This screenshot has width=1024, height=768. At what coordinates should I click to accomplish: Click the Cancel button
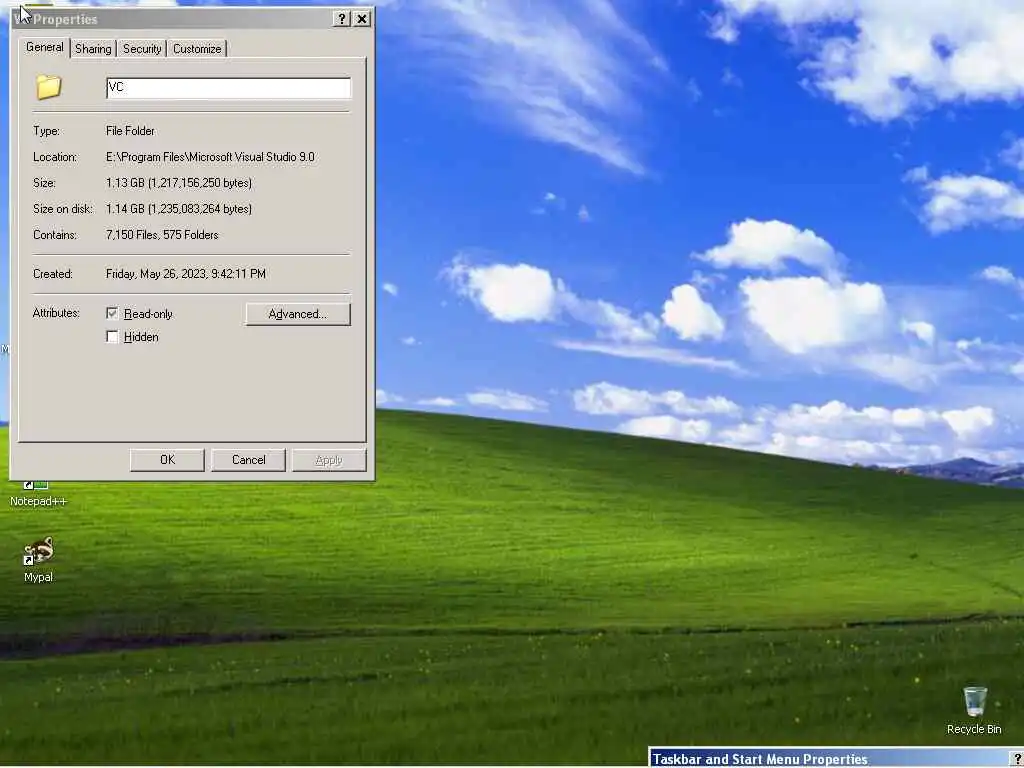coord(249,460)
